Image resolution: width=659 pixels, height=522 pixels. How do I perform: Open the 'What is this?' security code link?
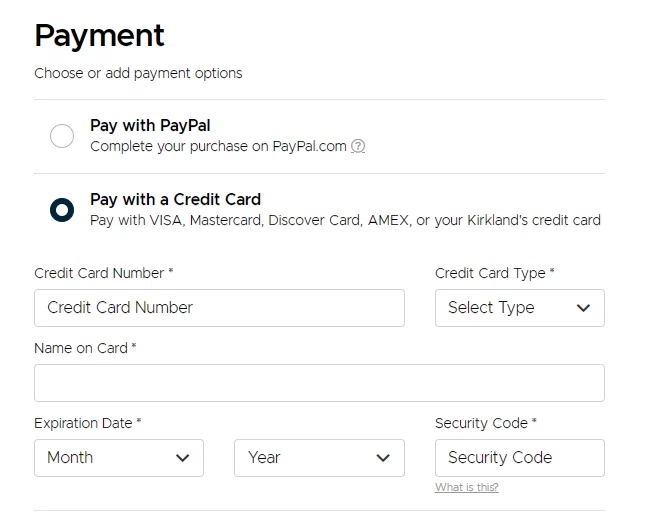pyautogui.click(x=466, y=487)
